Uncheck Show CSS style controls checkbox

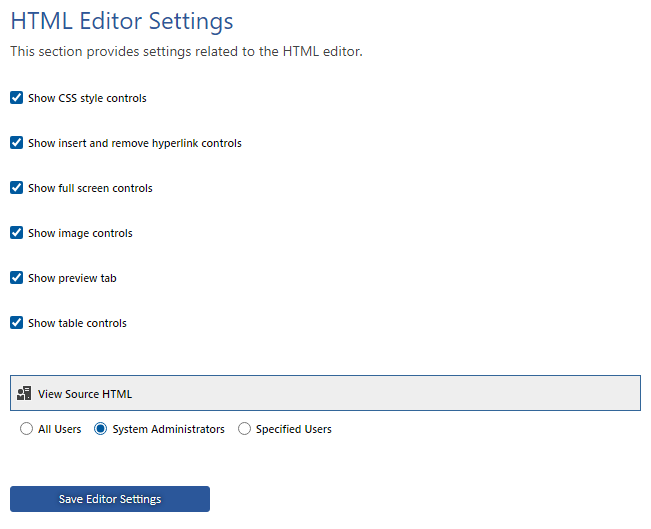click(x=16, y=98)
